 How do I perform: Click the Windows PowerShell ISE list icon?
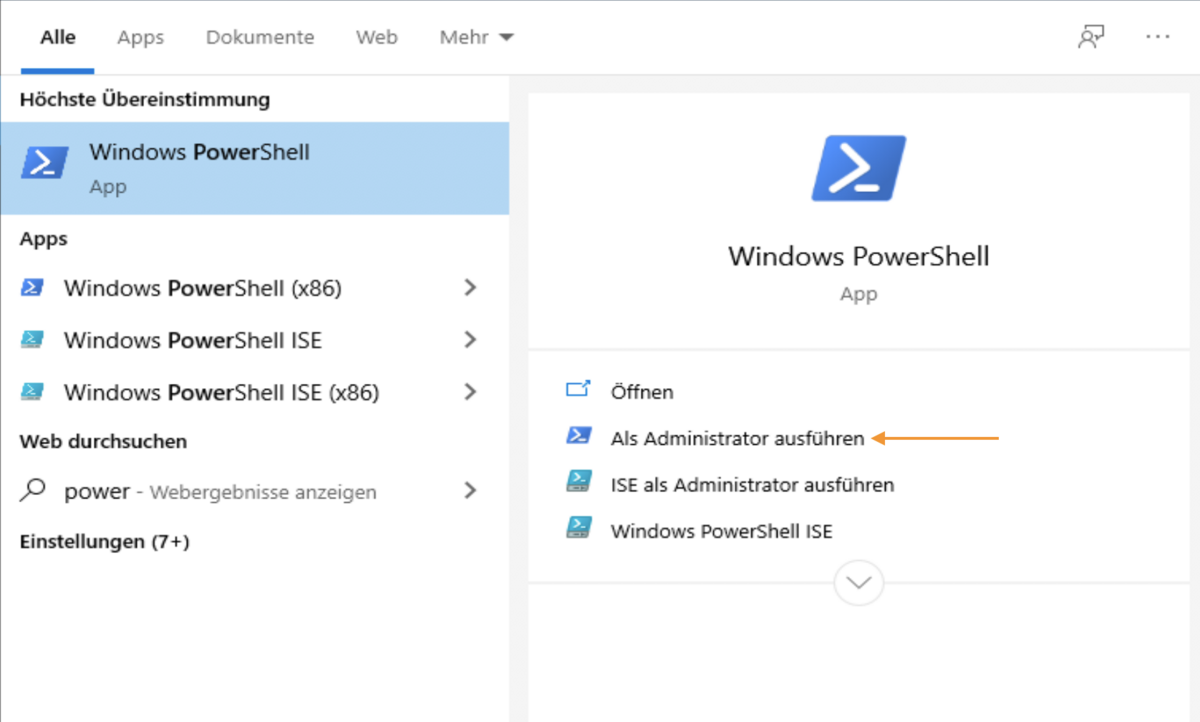click(x=33, y=340)
